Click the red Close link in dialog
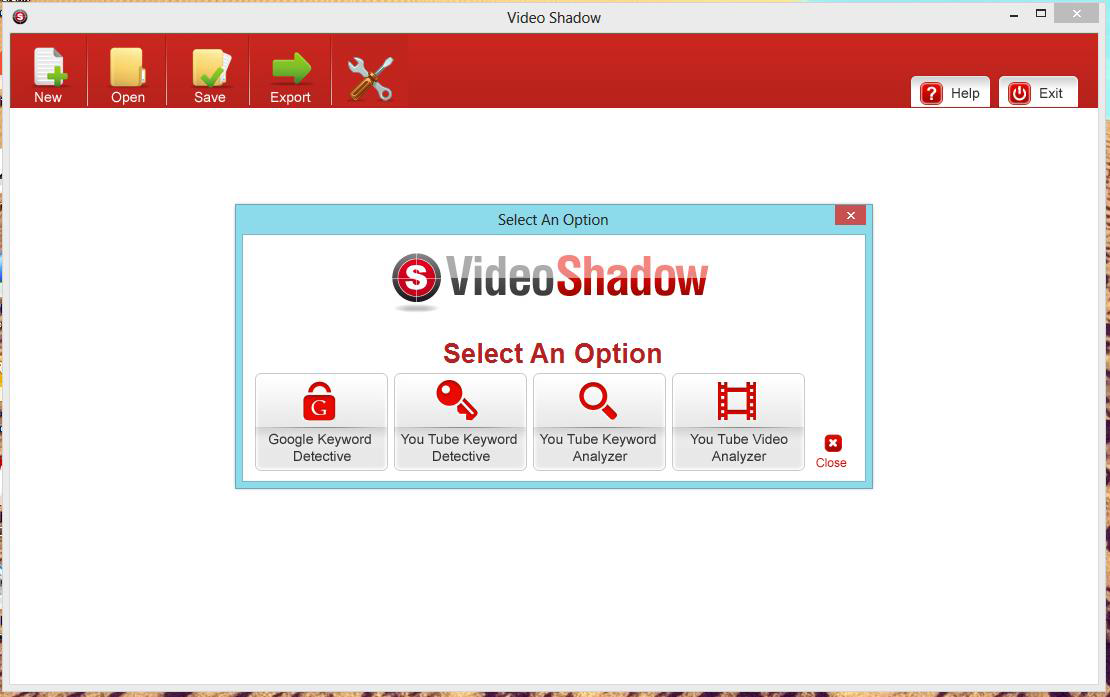The image size is (1110, 697). click(831, 451)
